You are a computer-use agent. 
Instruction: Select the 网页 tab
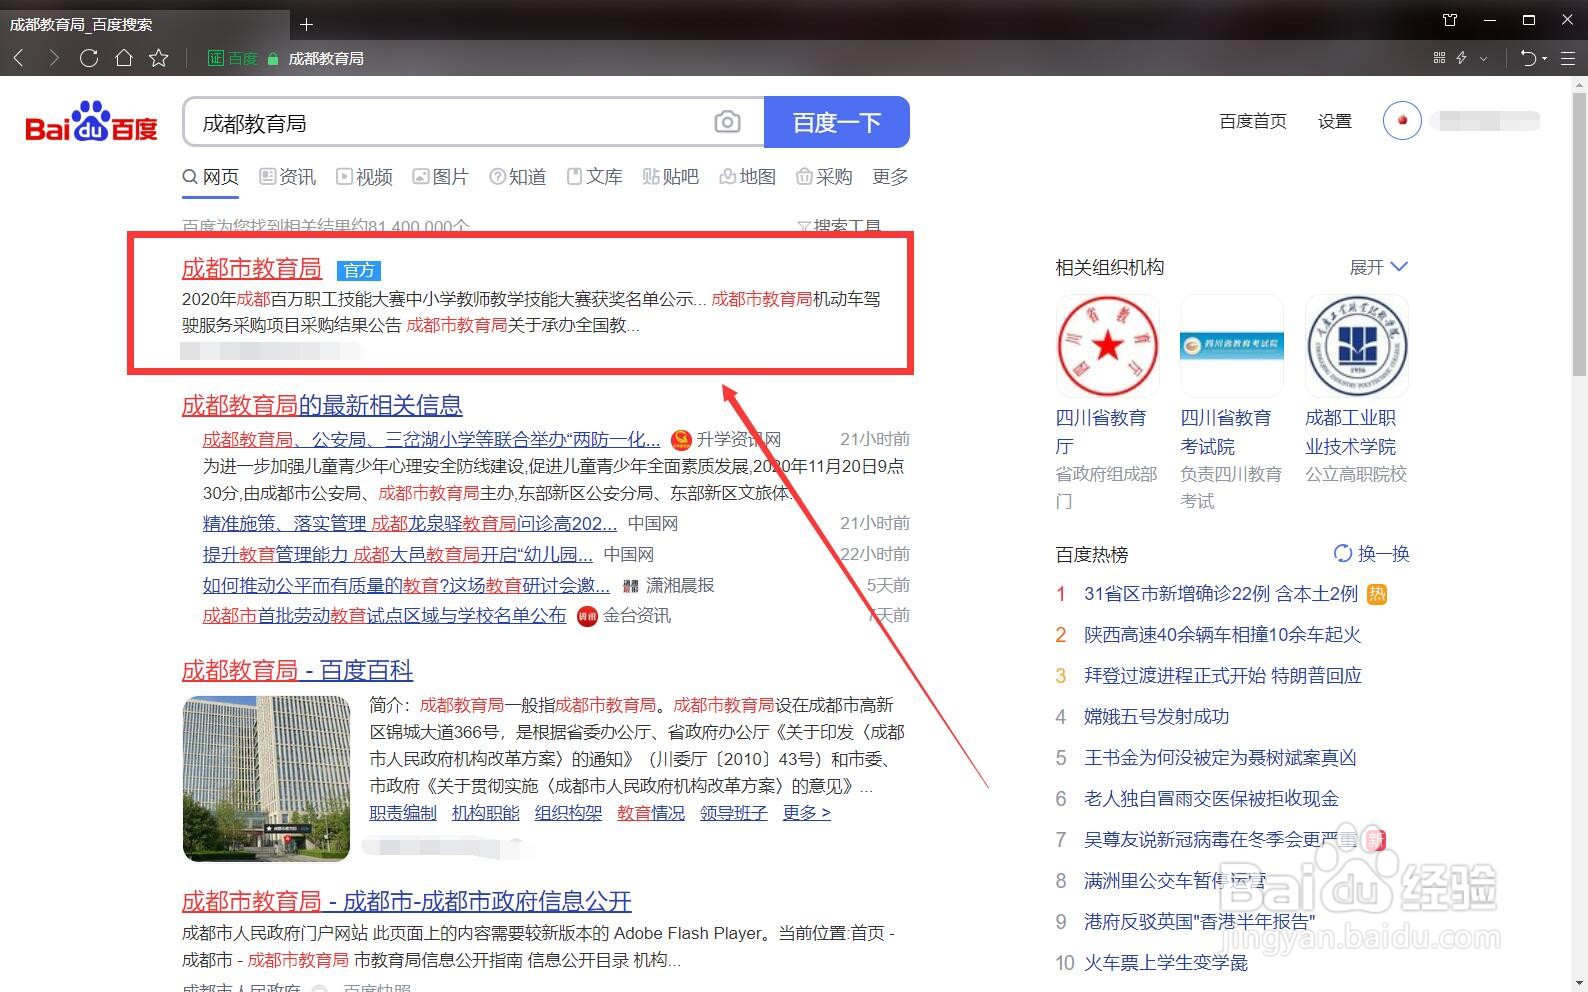point(211,177)
